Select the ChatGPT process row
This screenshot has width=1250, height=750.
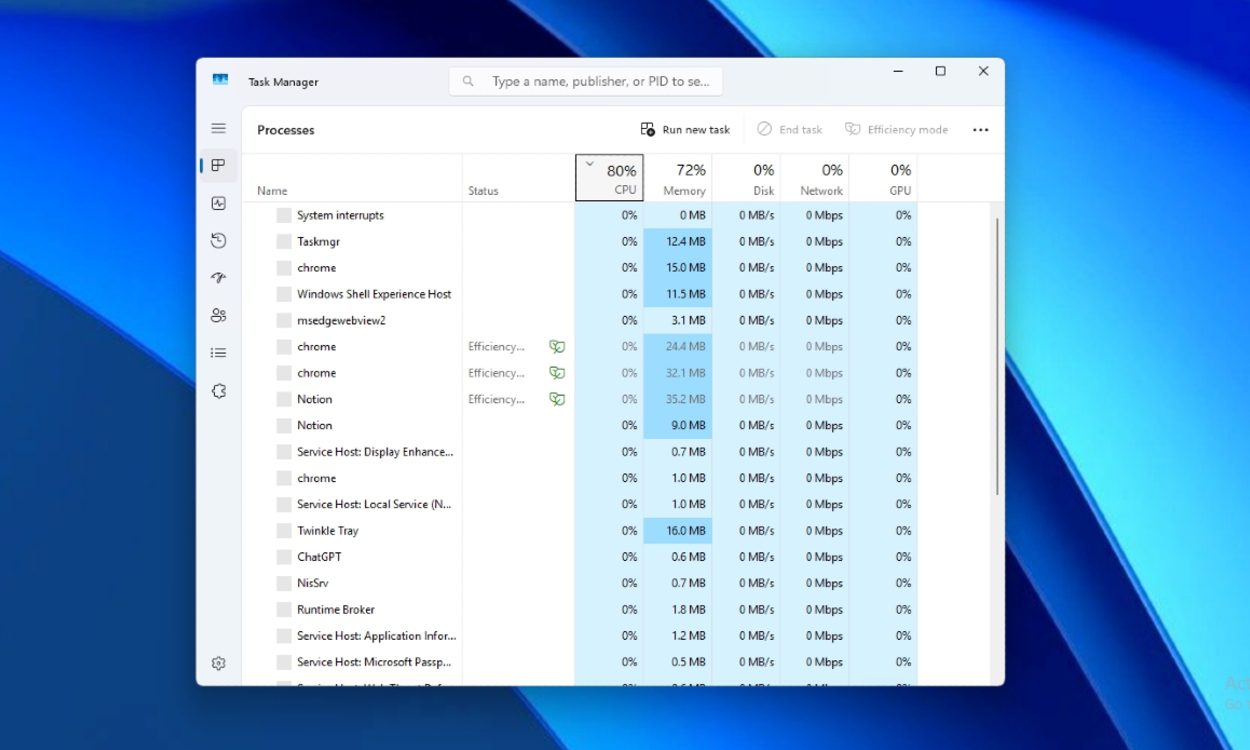point(580,557)
